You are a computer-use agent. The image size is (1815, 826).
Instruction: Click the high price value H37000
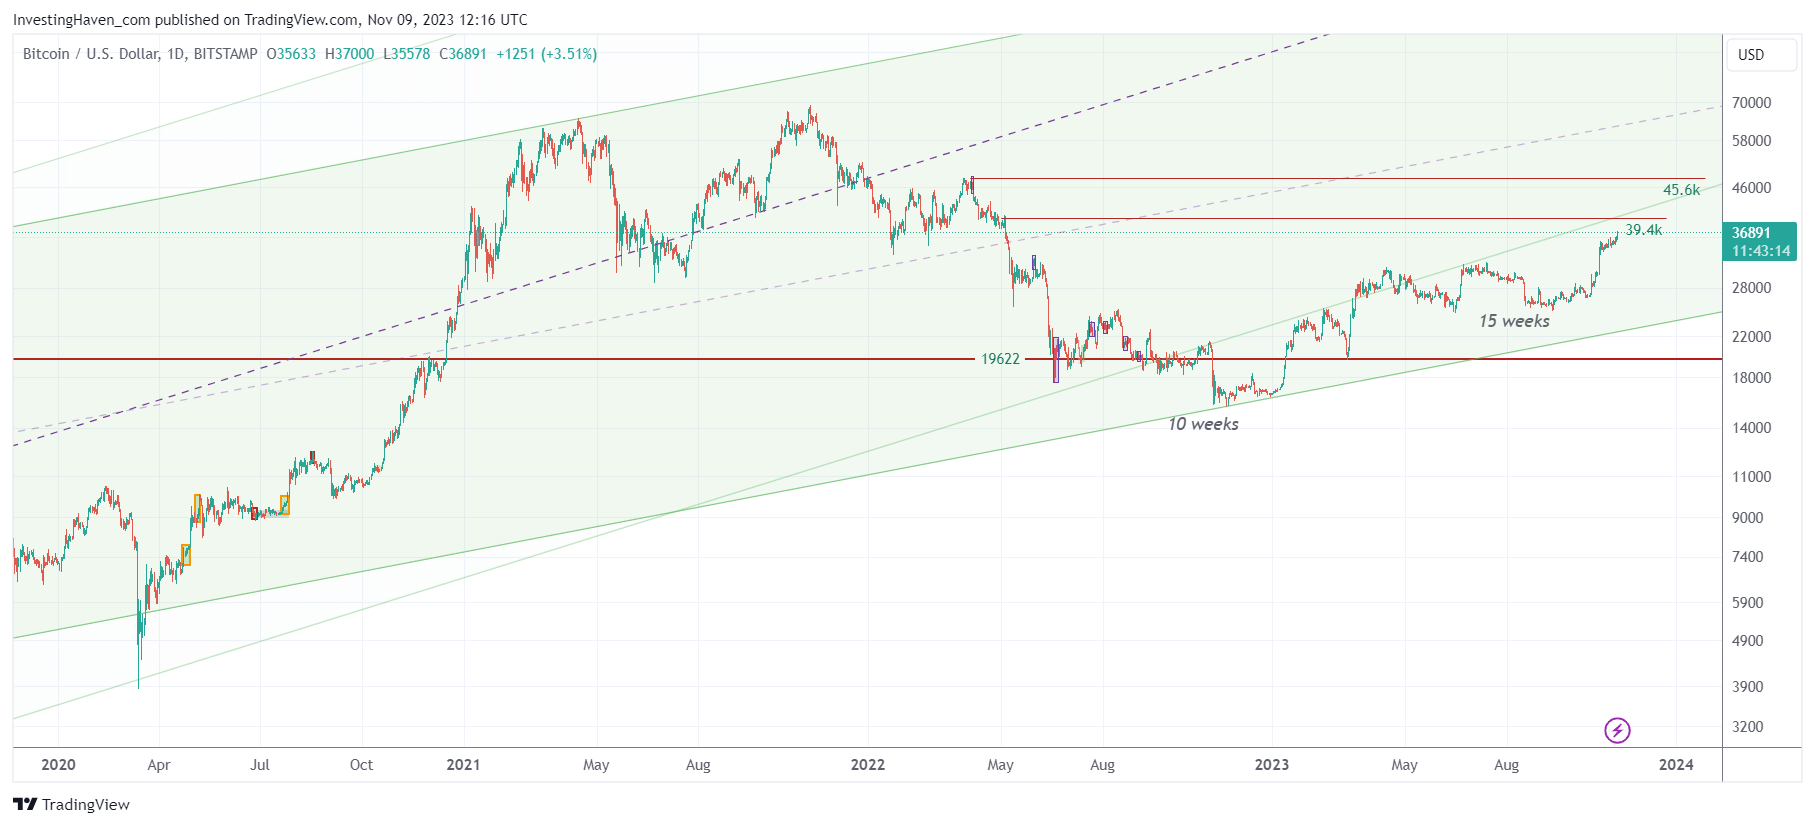tap(350, 54)
